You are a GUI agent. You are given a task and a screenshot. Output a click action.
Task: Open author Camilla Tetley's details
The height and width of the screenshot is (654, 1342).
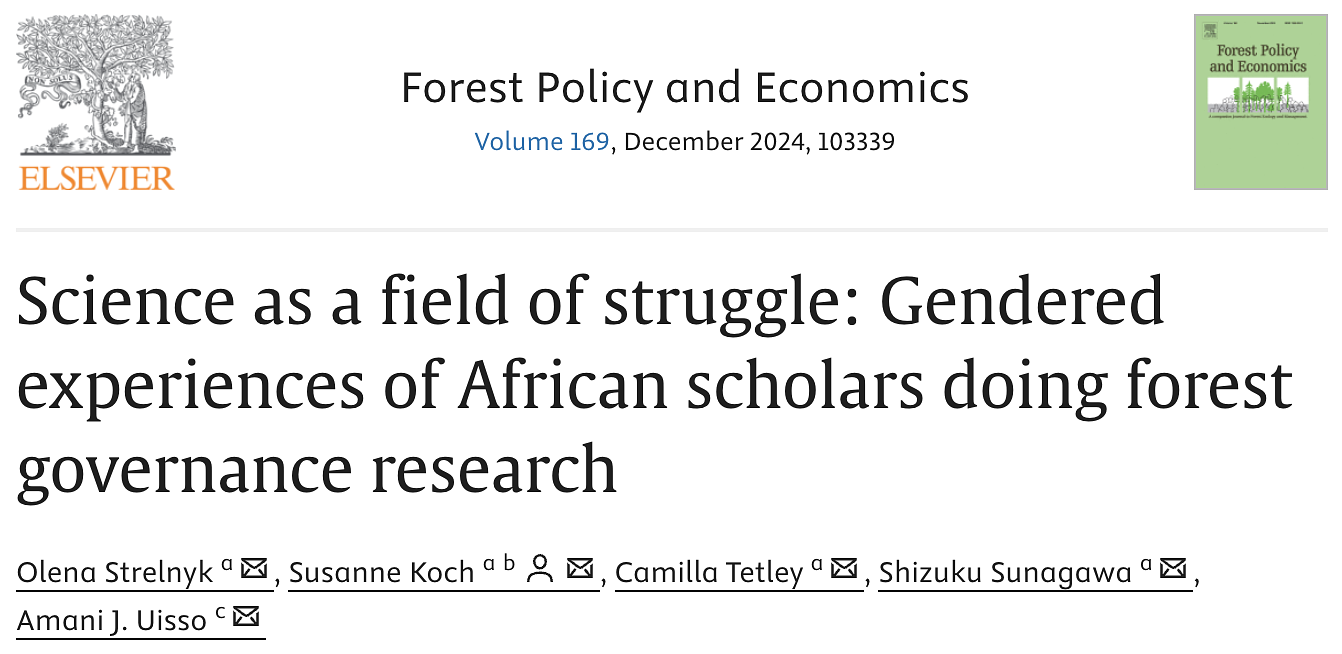click(x=709, y=571)
